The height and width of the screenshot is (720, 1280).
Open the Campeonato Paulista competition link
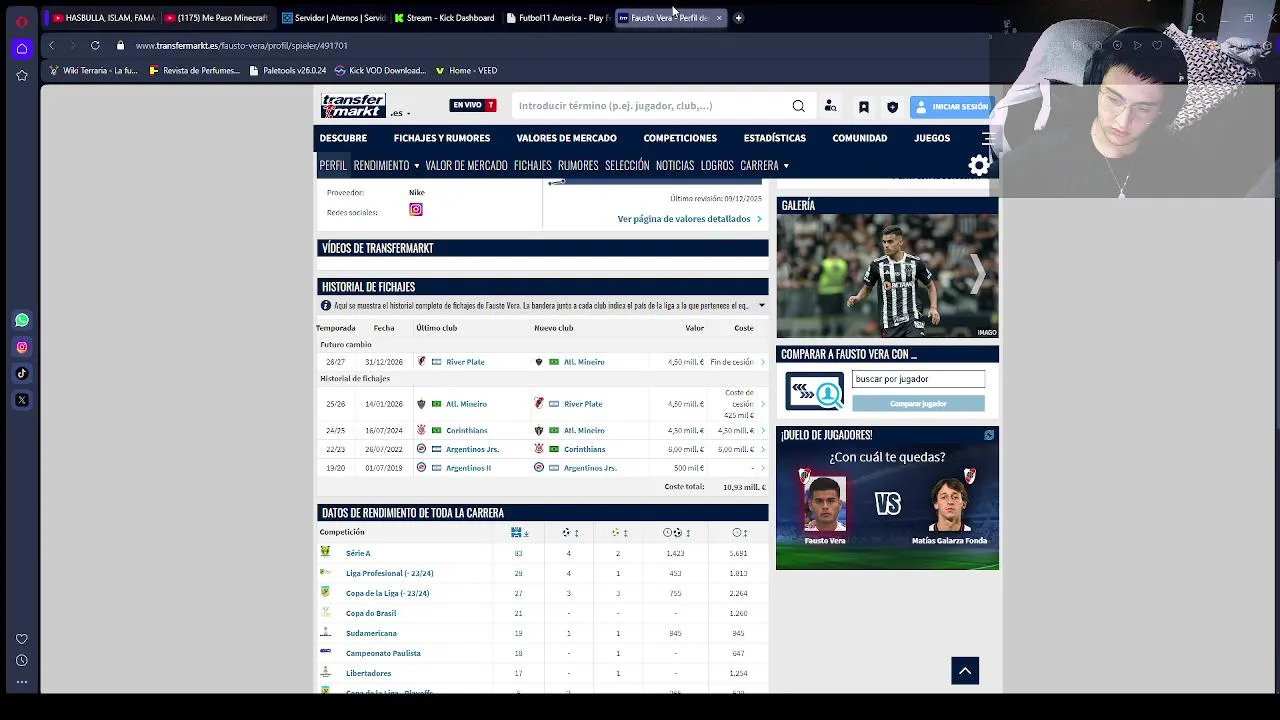pos(383,653)
